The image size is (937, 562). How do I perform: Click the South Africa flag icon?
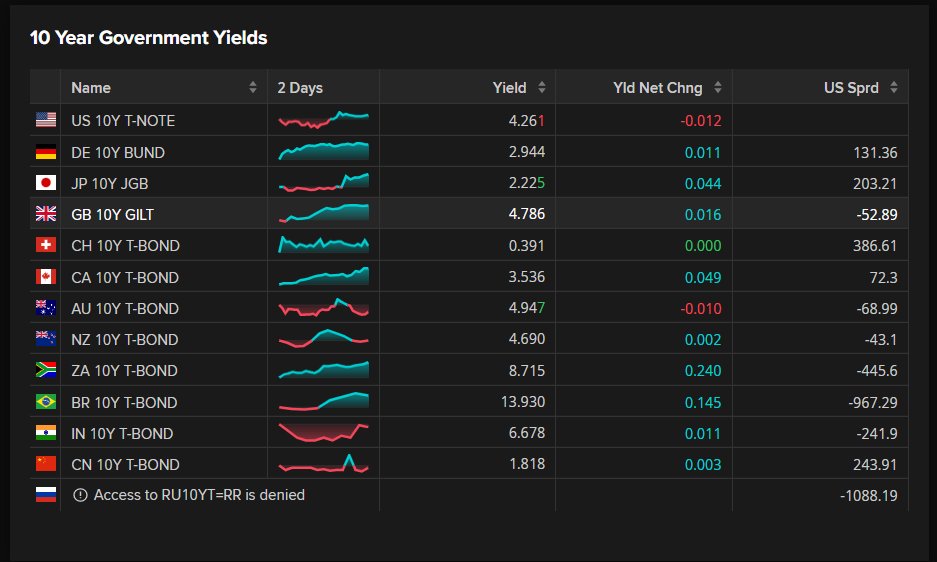point(46,370)
